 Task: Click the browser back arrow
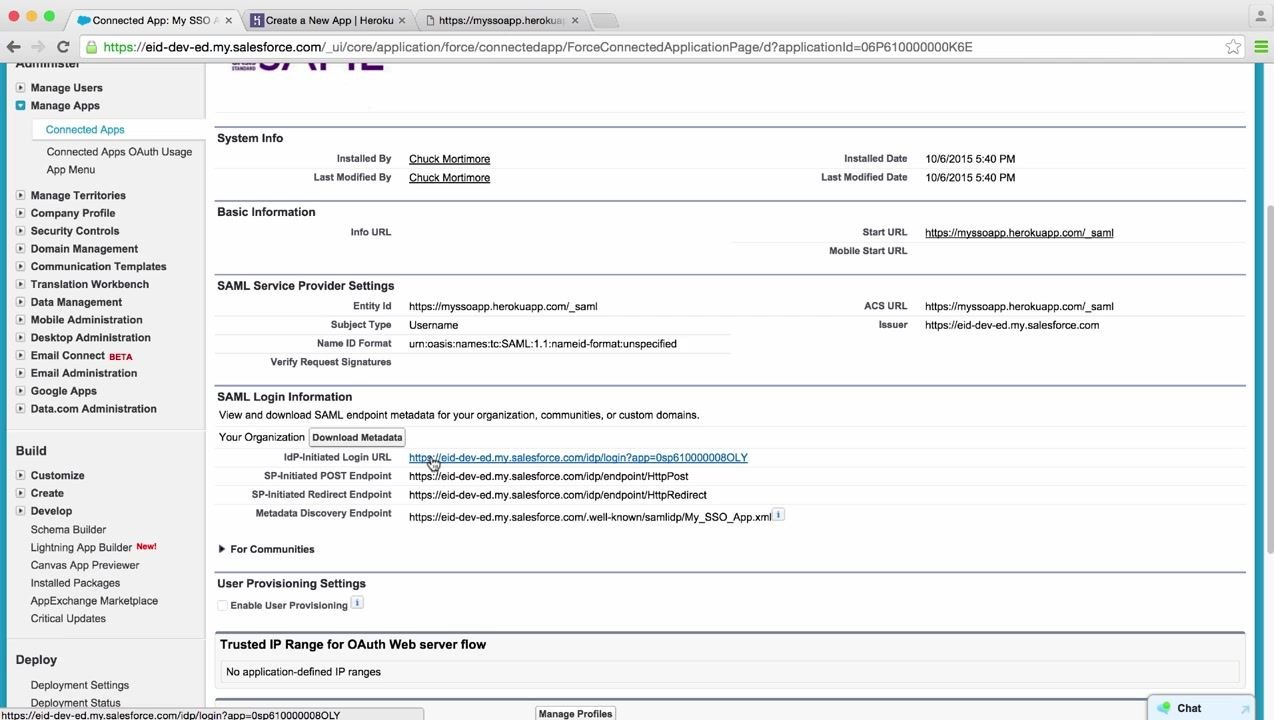pyautogui.click(x=13, y=47)
